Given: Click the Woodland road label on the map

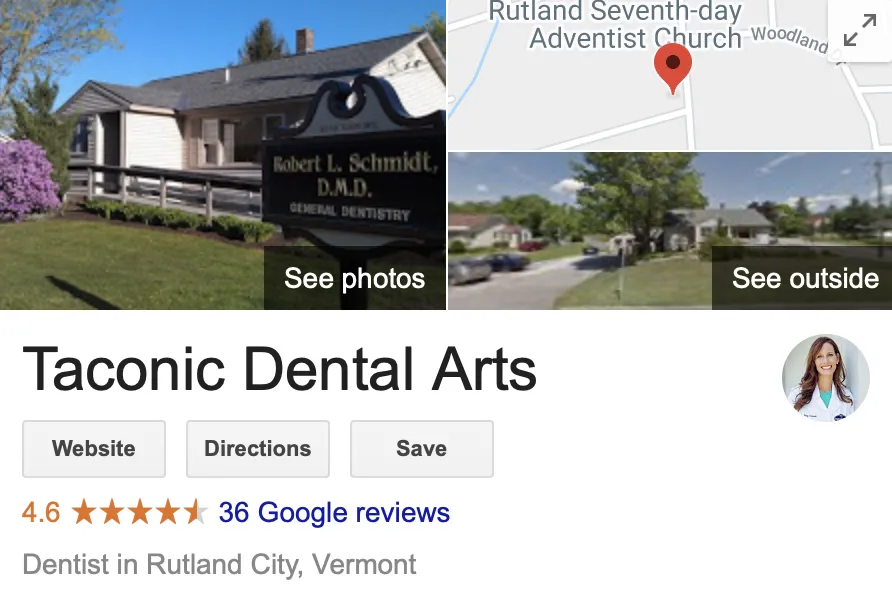Looking at the screenshot, I should (789, 39).
